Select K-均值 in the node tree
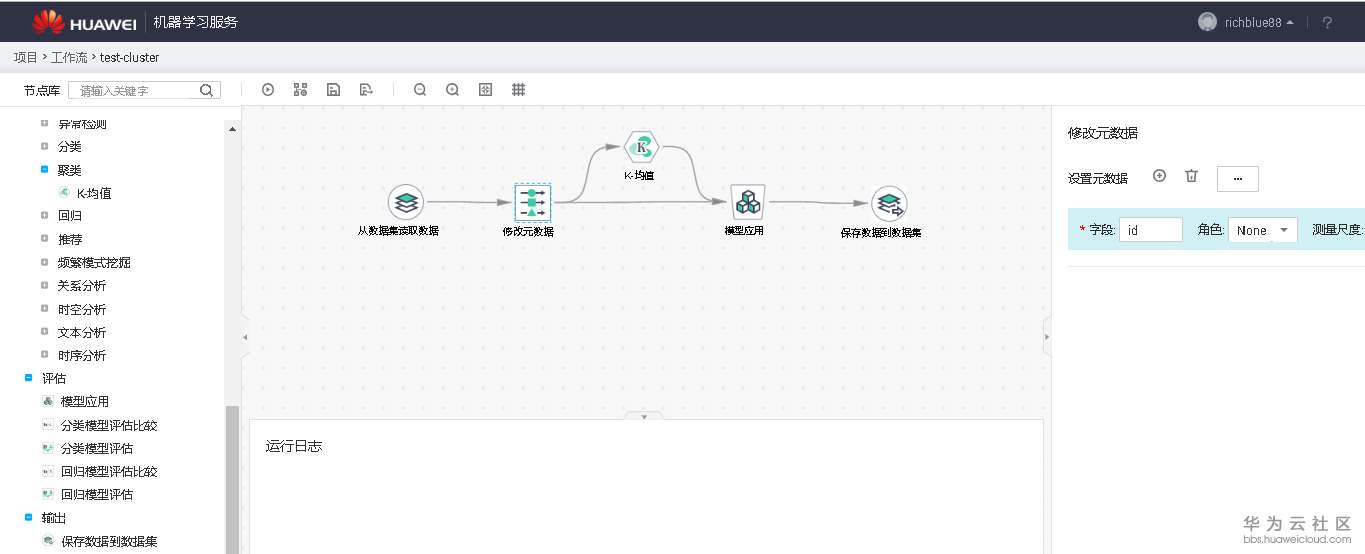The height and width of the screenshot is (554, 1365). click(94, 193)
